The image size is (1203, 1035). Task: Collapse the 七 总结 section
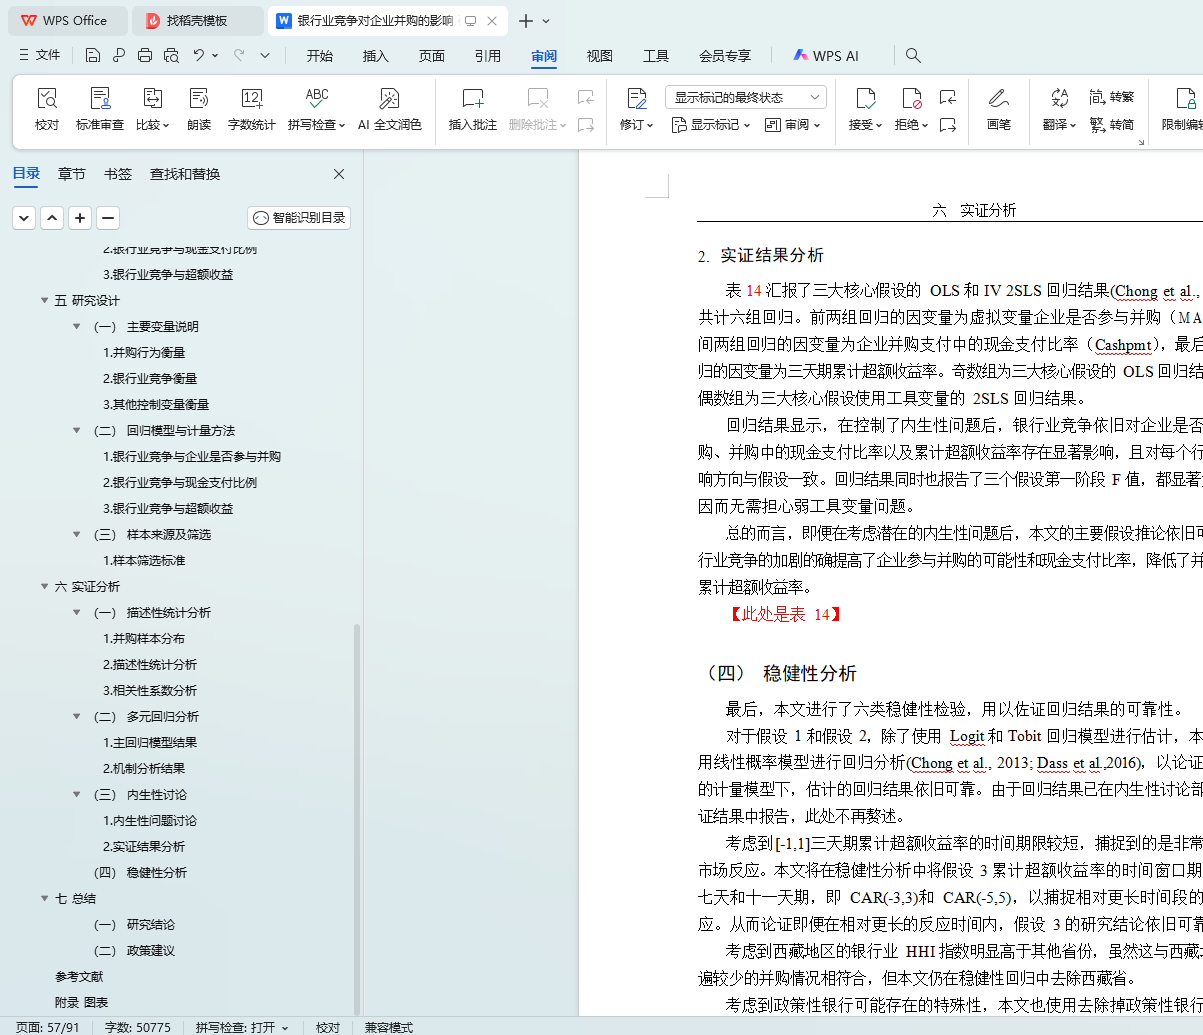point(45,898)
